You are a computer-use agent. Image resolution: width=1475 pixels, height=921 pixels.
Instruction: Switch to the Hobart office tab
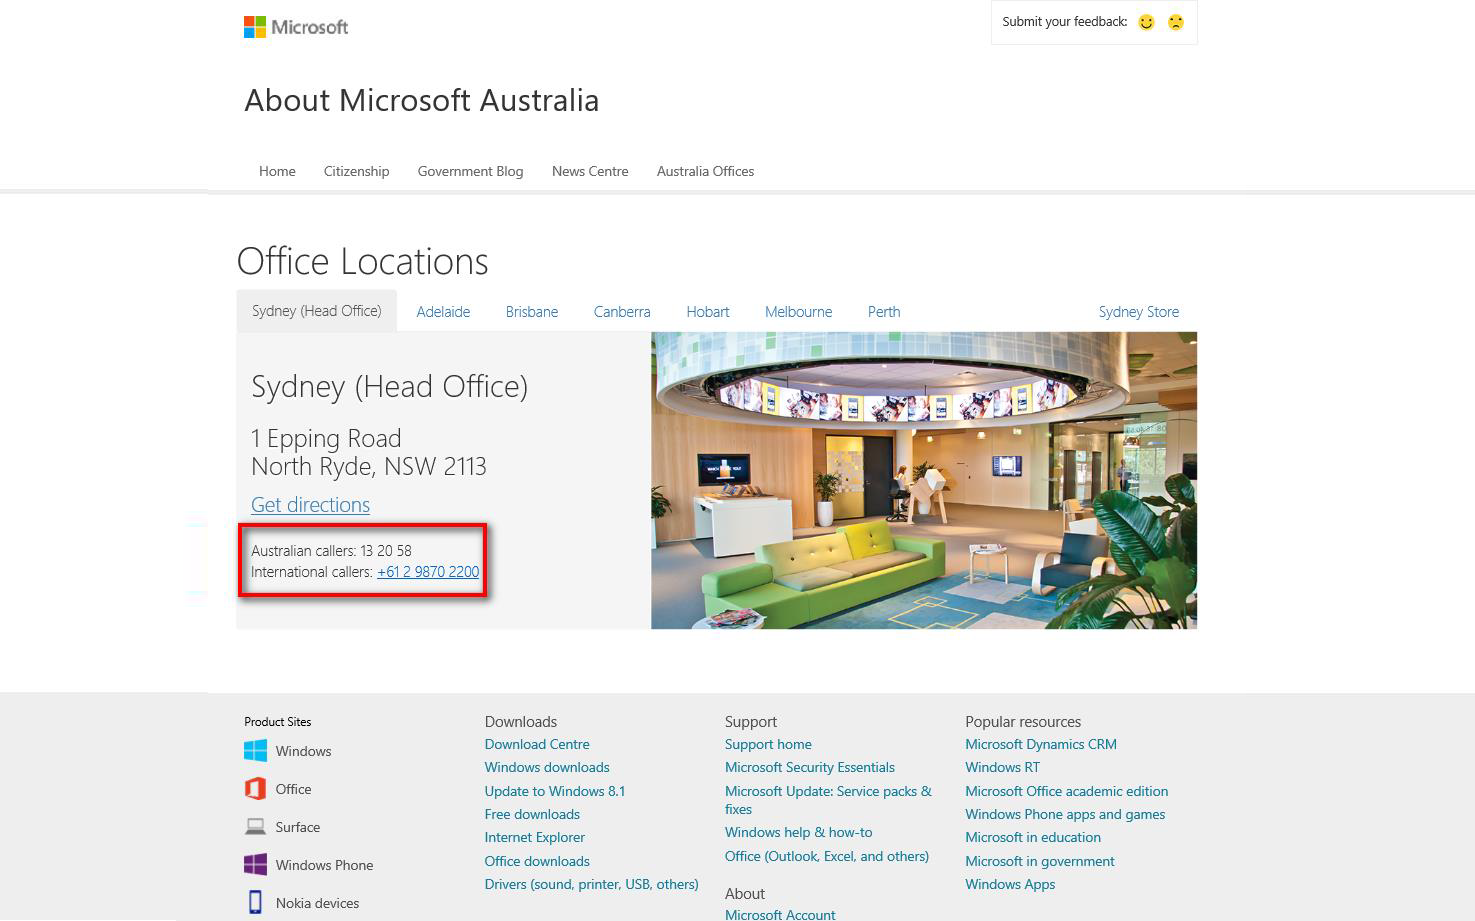tap(708, 312)
